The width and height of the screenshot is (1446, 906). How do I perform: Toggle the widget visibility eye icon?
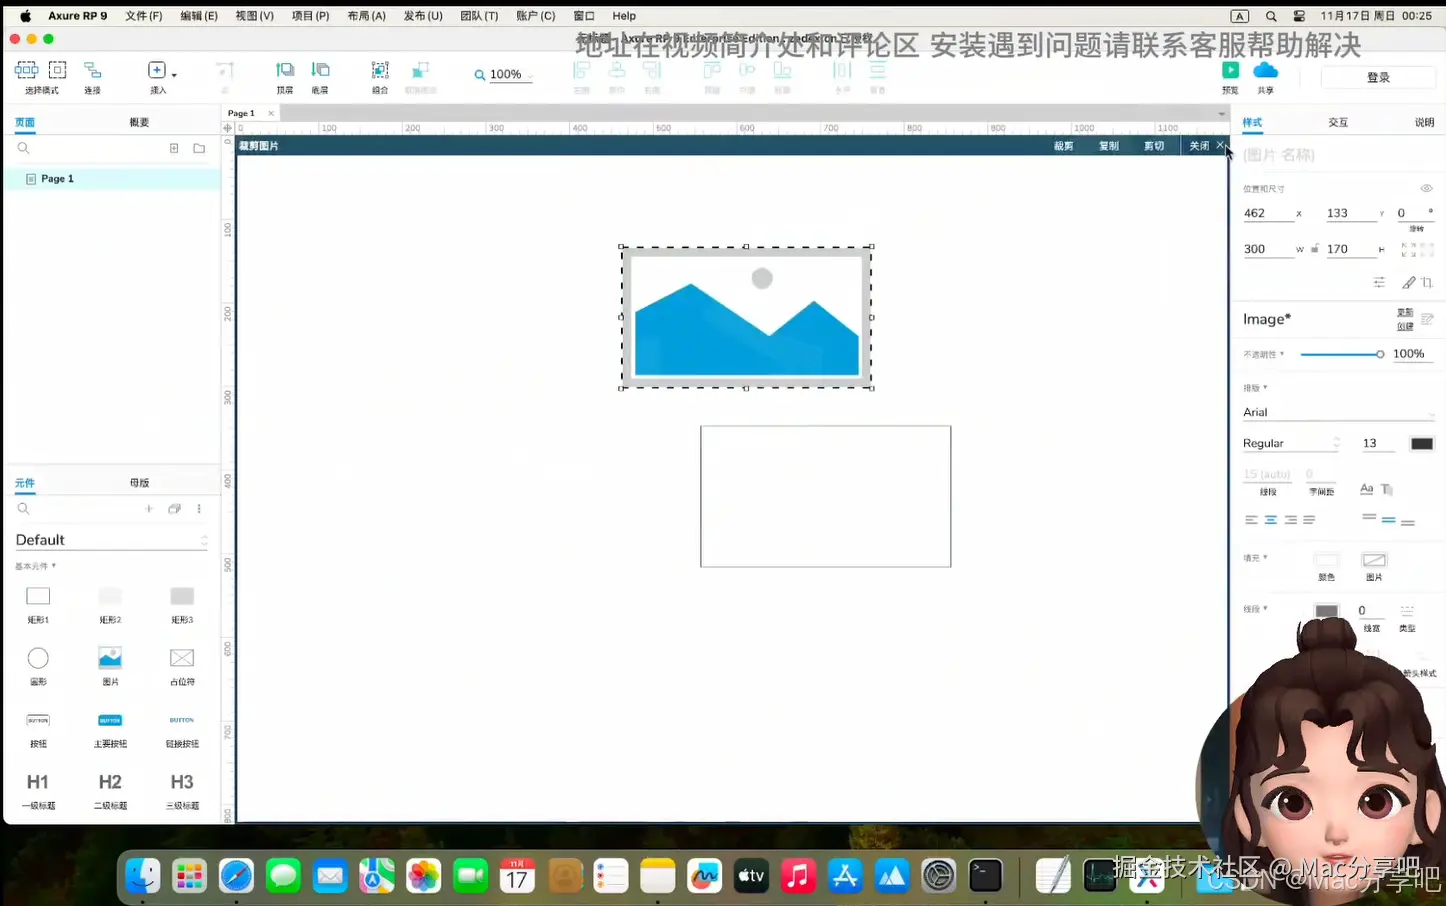(x=1427, y=188)
